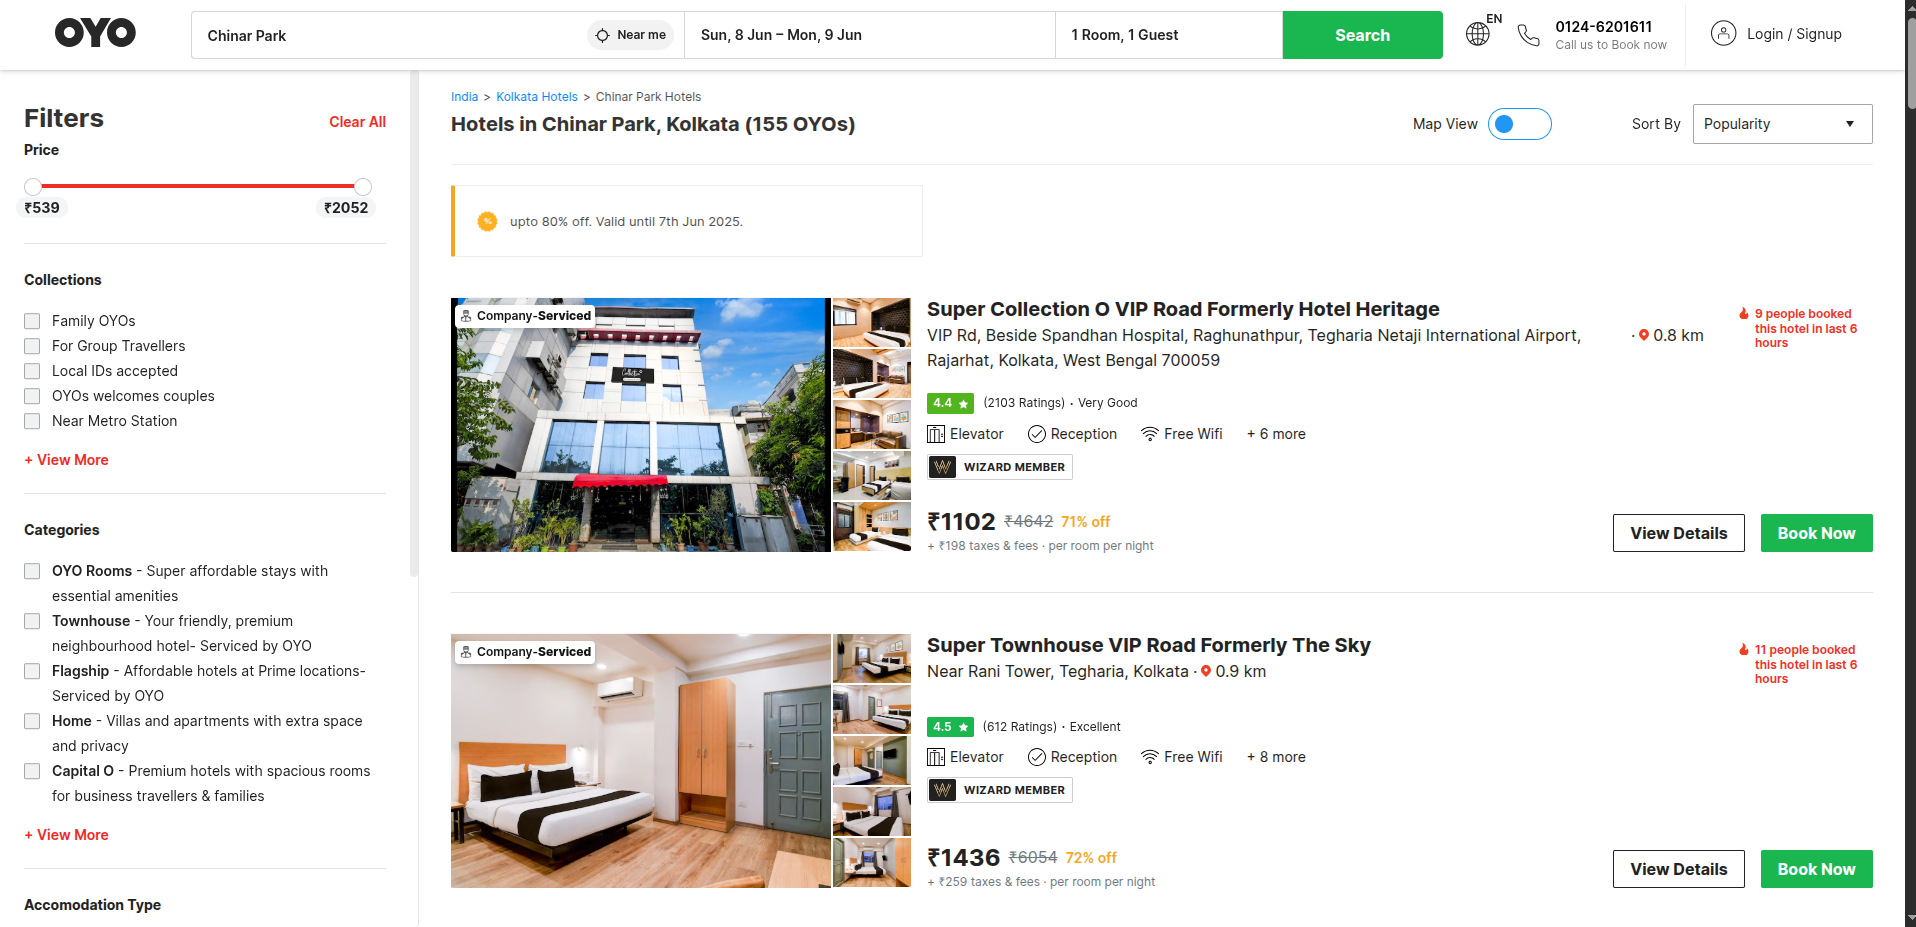Click the OYO logo
Image resolution: width=1916 pixels, height=927 pixels.
pos(95,34)
